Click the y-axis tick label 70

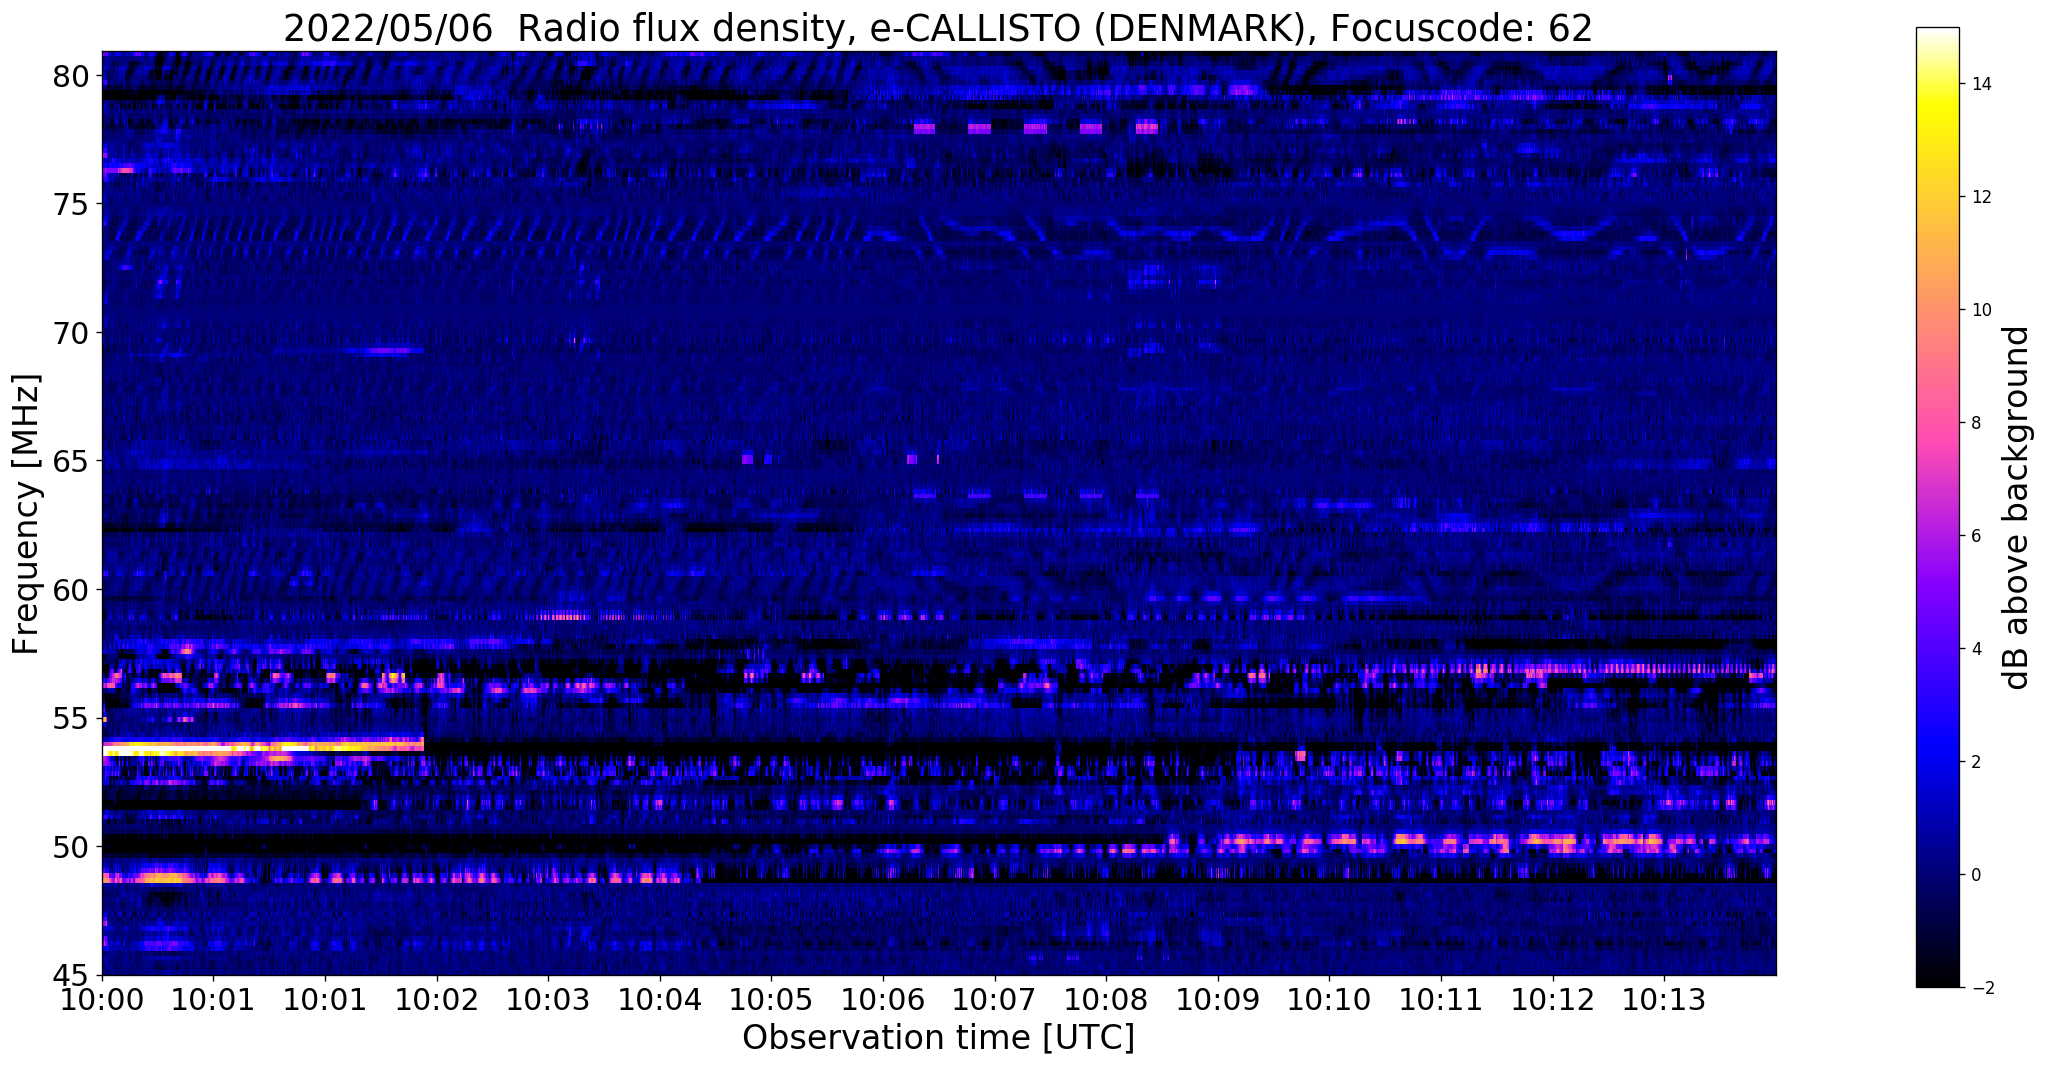point(70,333)
